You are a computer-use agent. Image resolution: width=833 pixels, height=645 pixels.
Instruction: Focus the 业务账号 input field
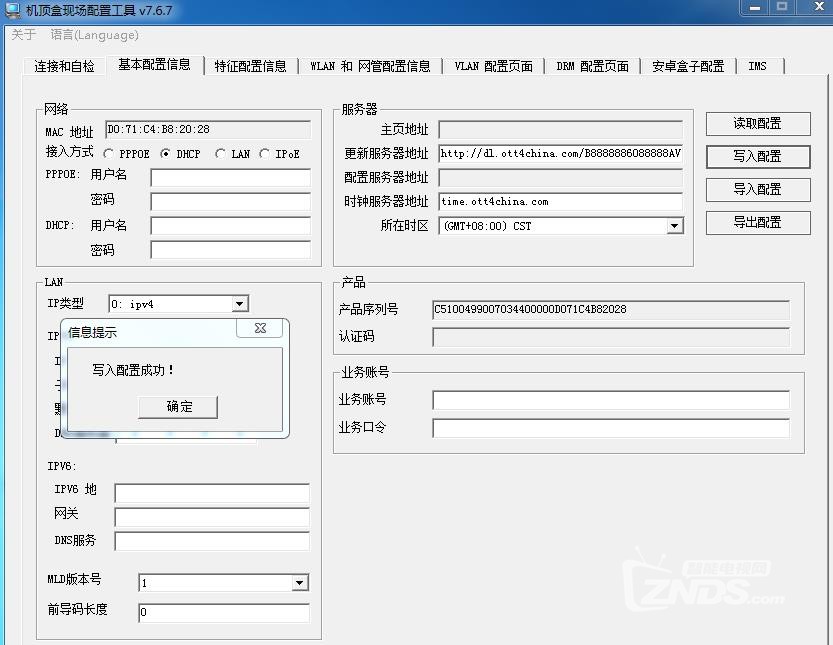tap(611, 401)
